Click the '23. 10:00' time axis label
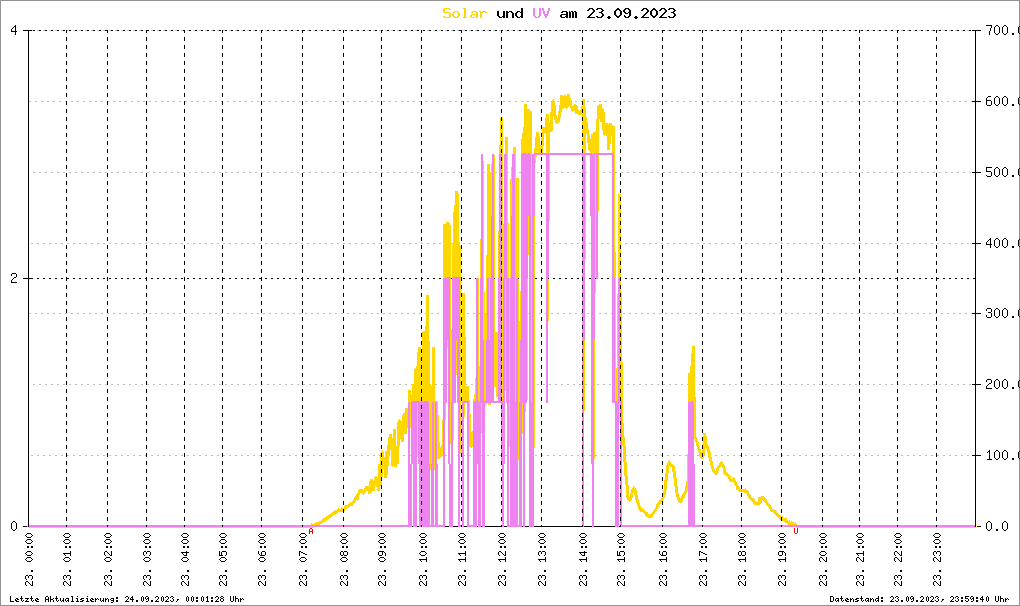Viewport: 1020px width, 606px height. pyautogui.click(x=422, y=559)
